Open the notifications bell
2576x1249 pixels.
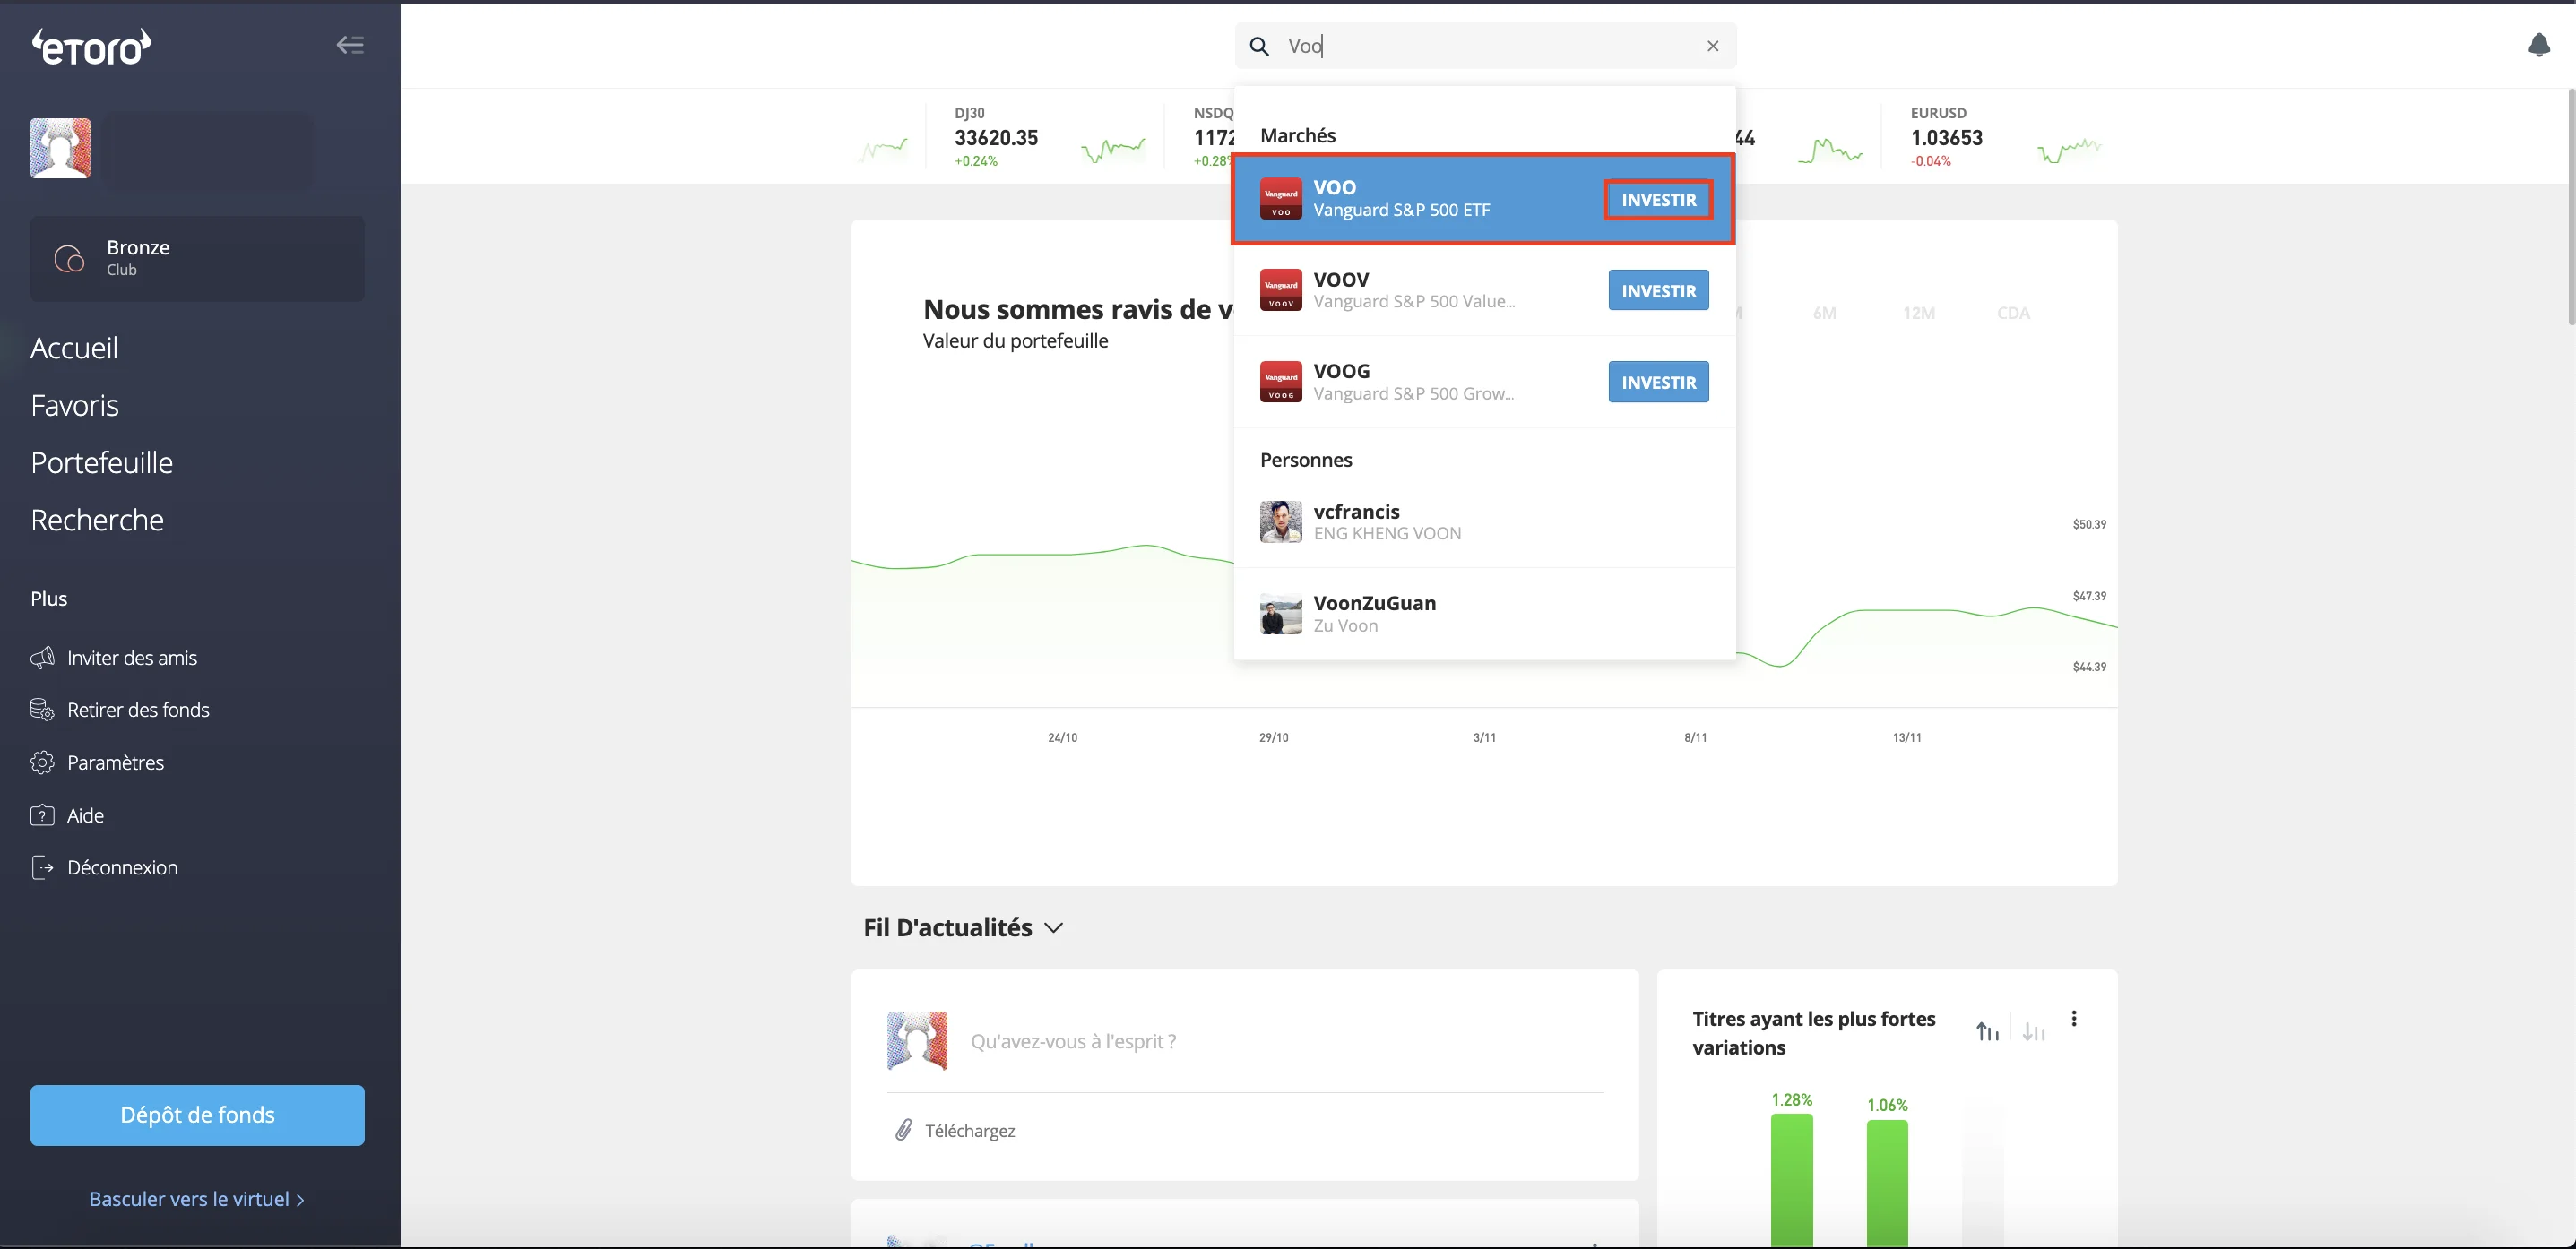(x=2538, y=45)
